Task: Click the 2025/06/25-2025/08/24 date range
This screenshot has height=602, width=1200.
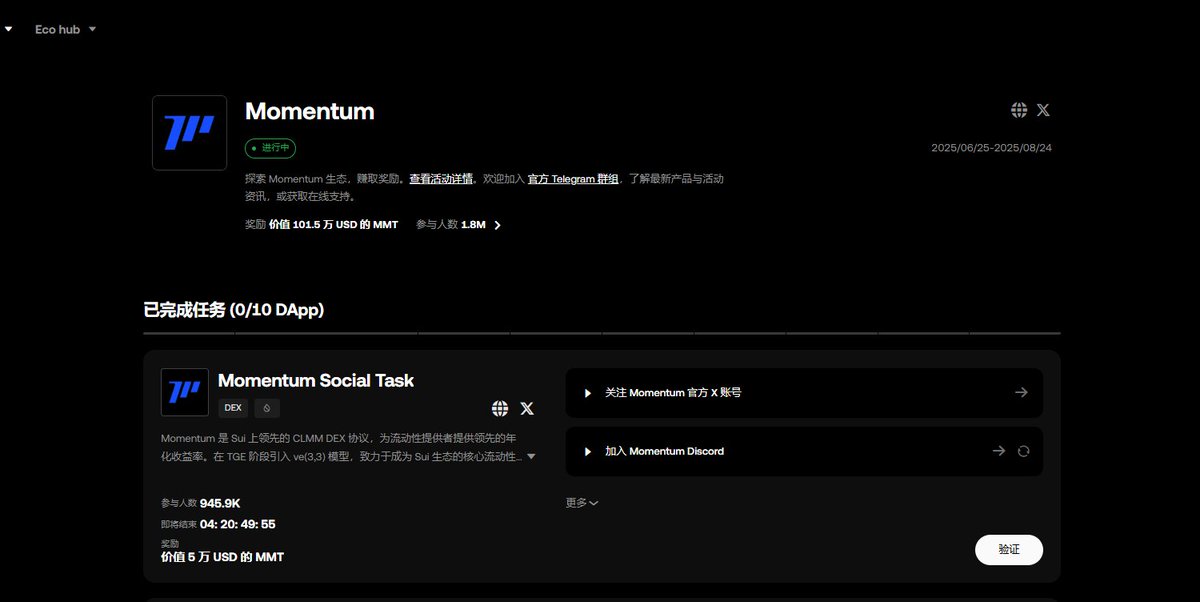Action: tap(991, 148)
